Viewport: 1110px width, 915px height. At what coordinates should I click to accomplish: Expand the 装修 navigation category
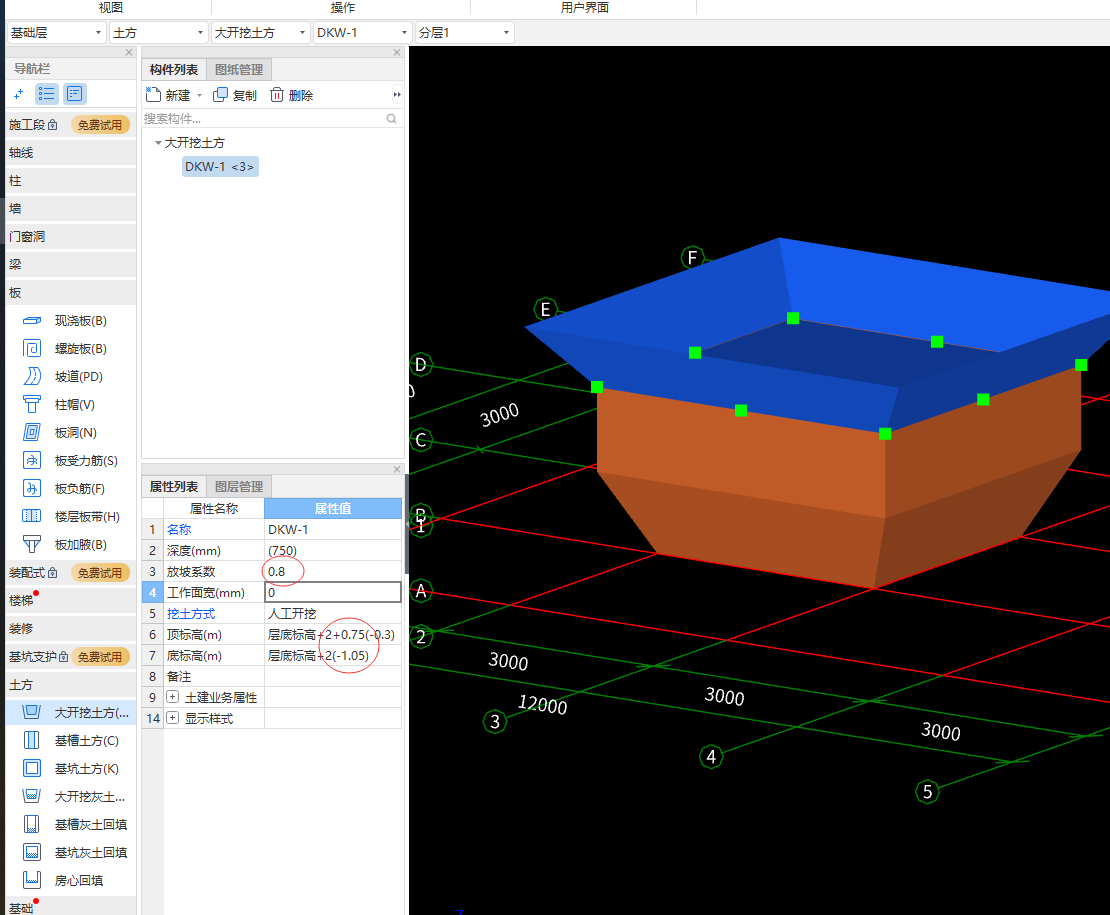click(x=71, y=628)
